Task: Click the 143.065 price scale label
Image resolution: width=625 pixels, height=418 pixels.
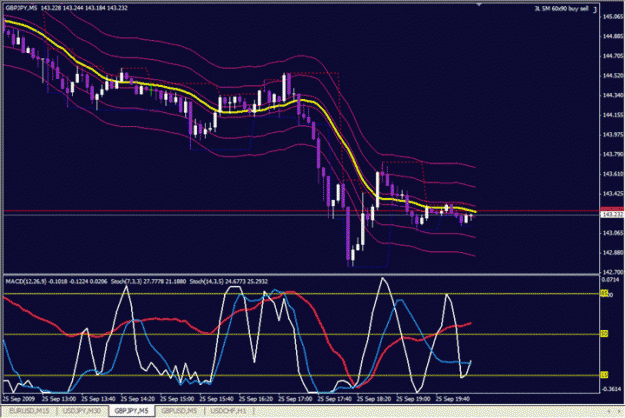Action: pyautogui.click(x=613, y=233)
